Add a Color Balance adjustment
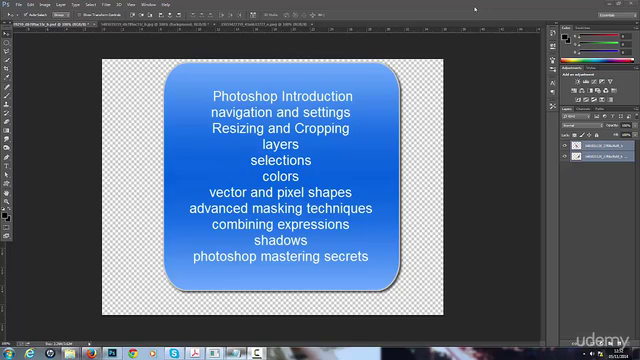This screenshot has width=640, height=360. click(582, 91)
